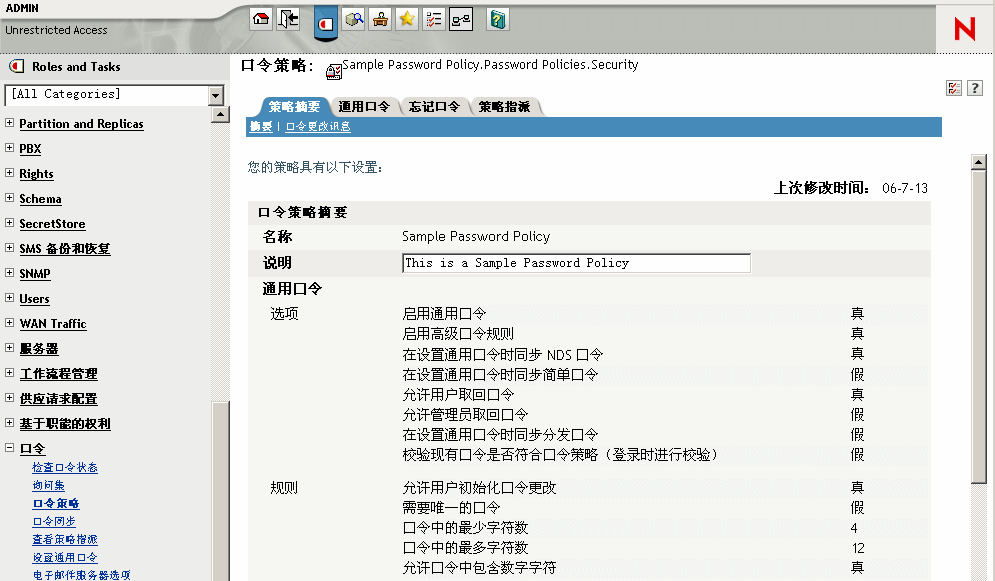Screen dimensions: 995x581
Task: Click the Exit door icon
Action: click(288, 19)
